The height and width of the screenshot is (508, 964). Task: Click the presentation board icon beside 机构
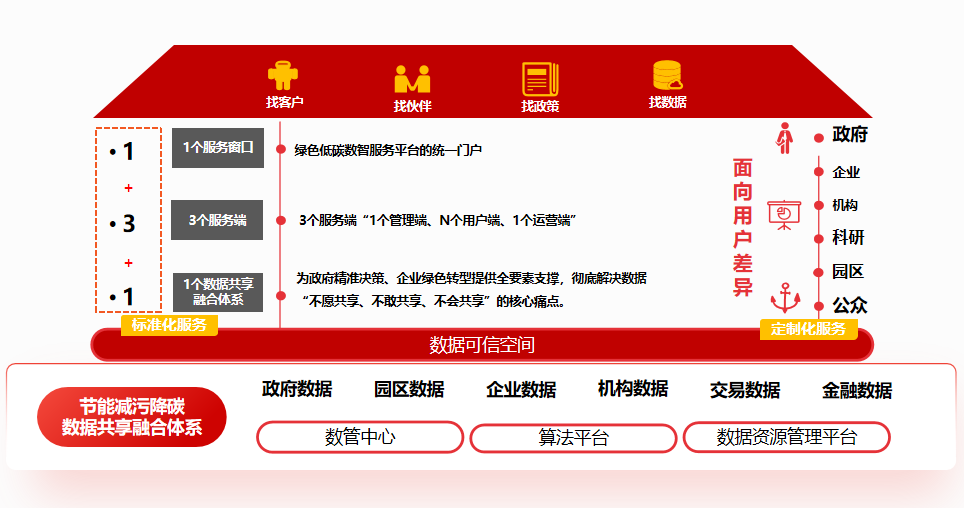tap(783, 214)
